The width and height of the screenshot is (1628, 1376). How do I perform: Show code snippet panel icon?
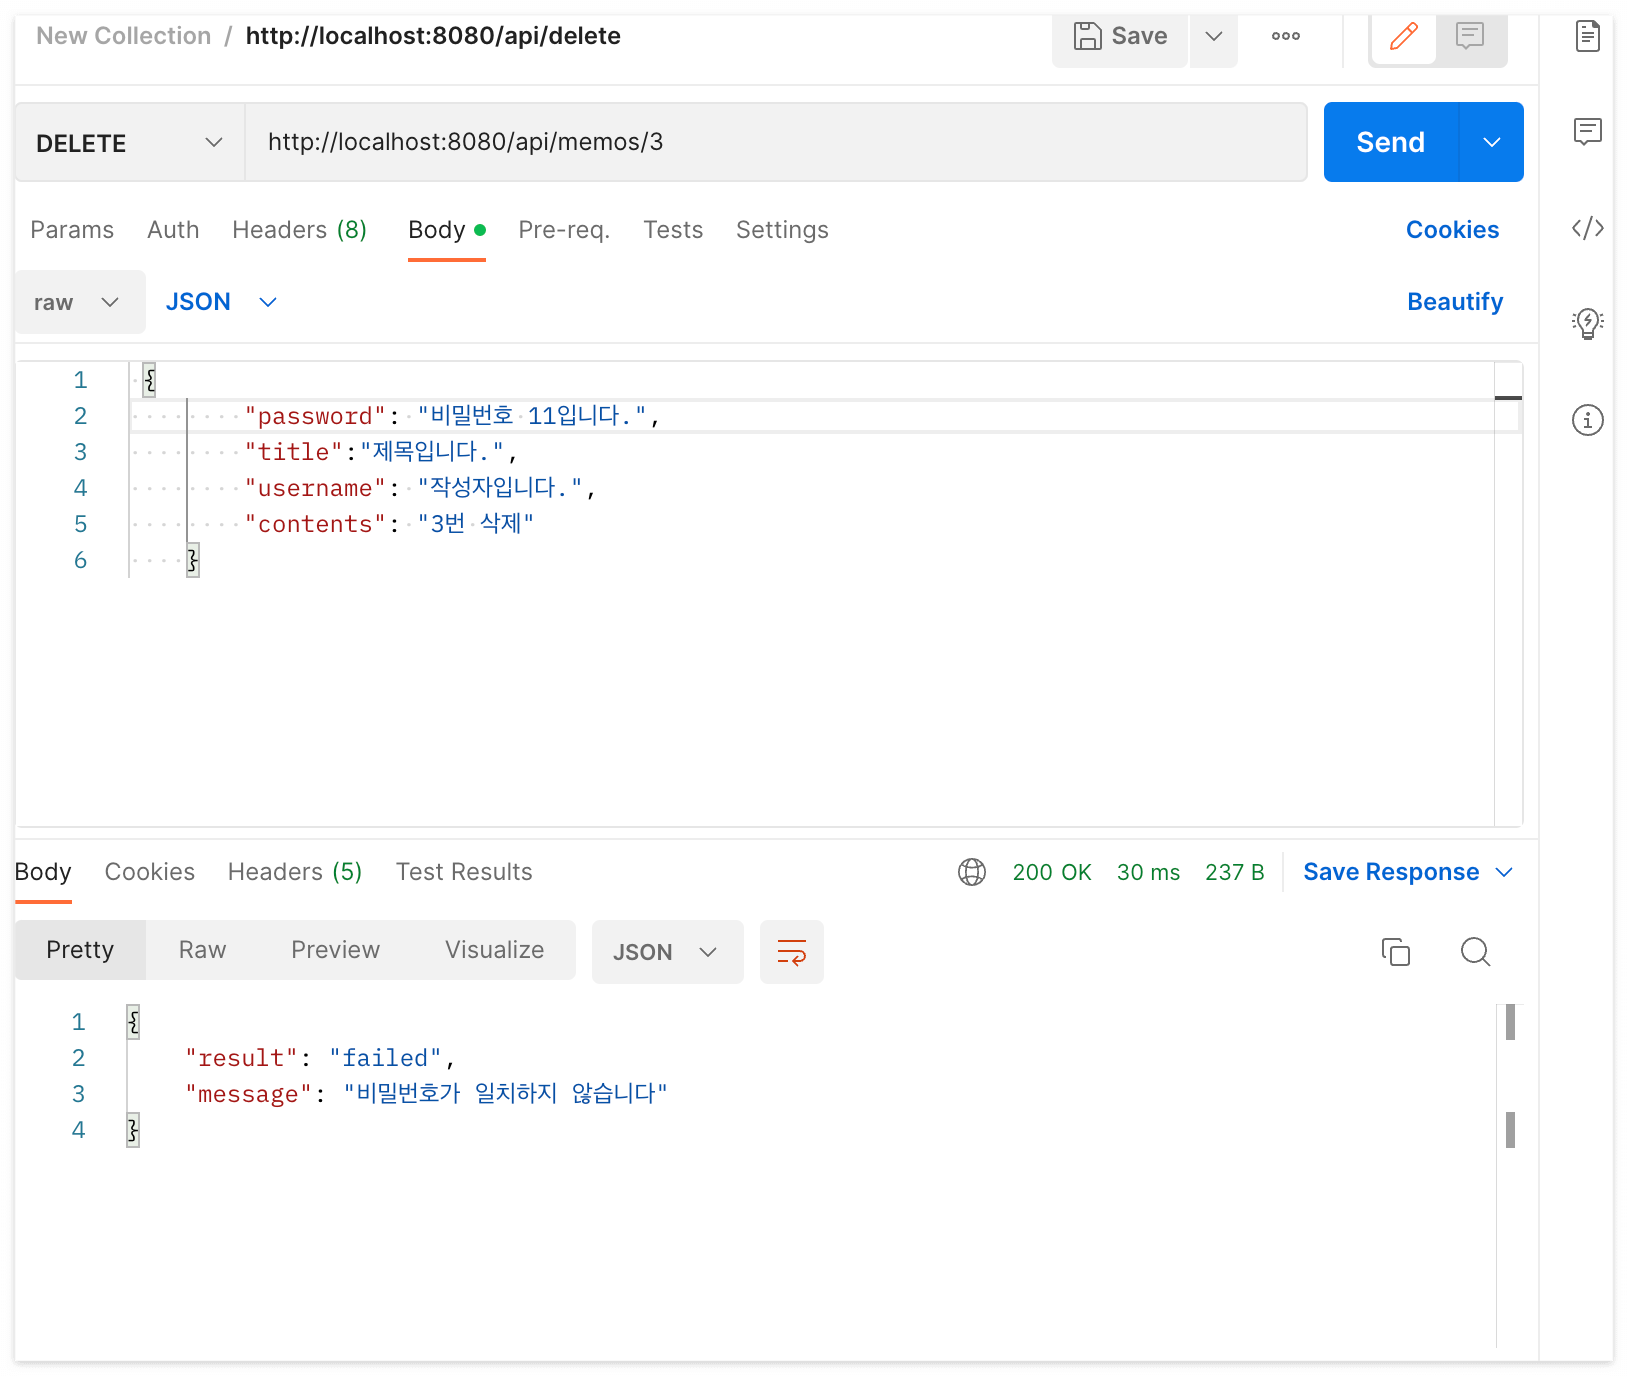click(x=1587, y=228)
